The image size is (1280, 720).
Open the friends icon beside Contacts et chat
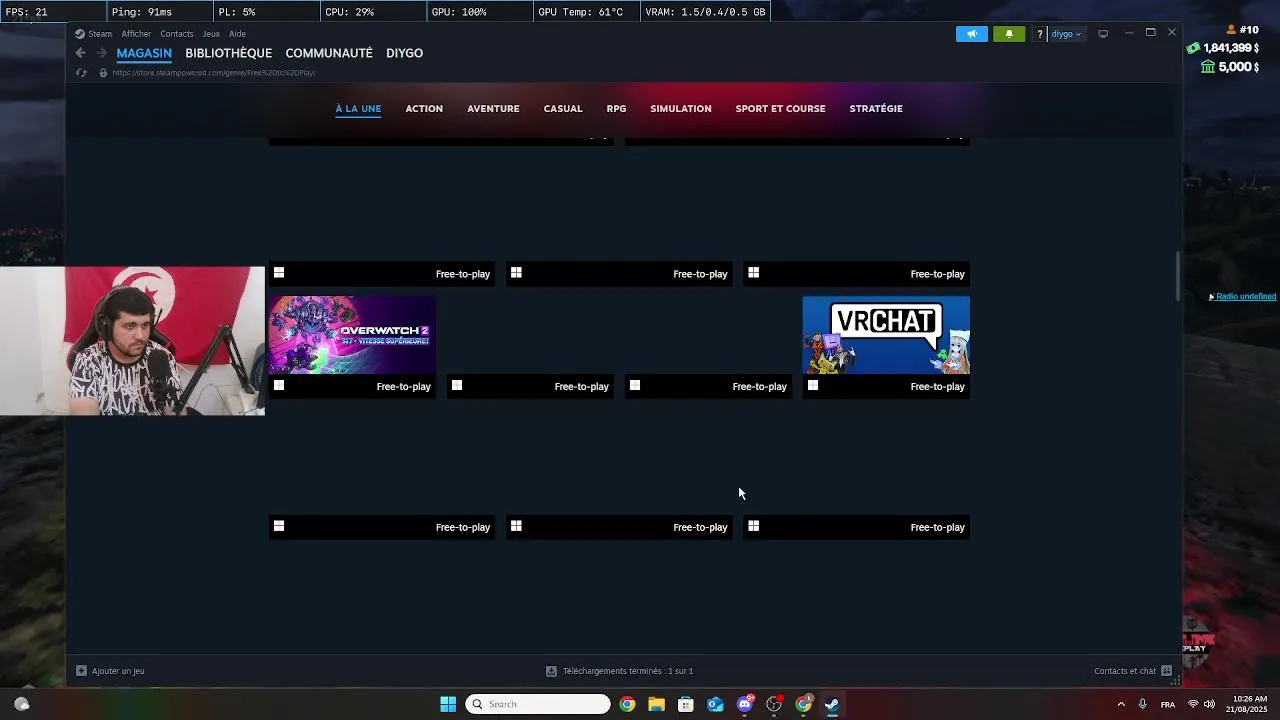tap(1166, 671)
